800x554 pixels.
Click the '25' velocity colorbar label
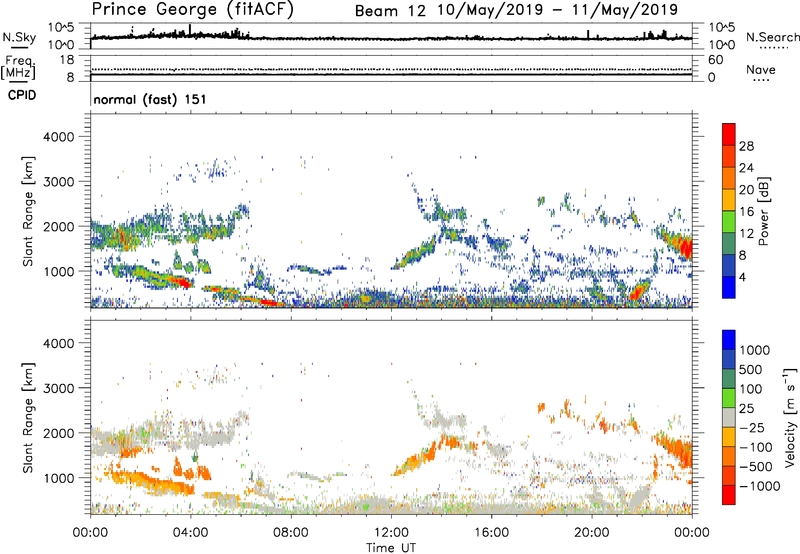click(x=747, y=409)
